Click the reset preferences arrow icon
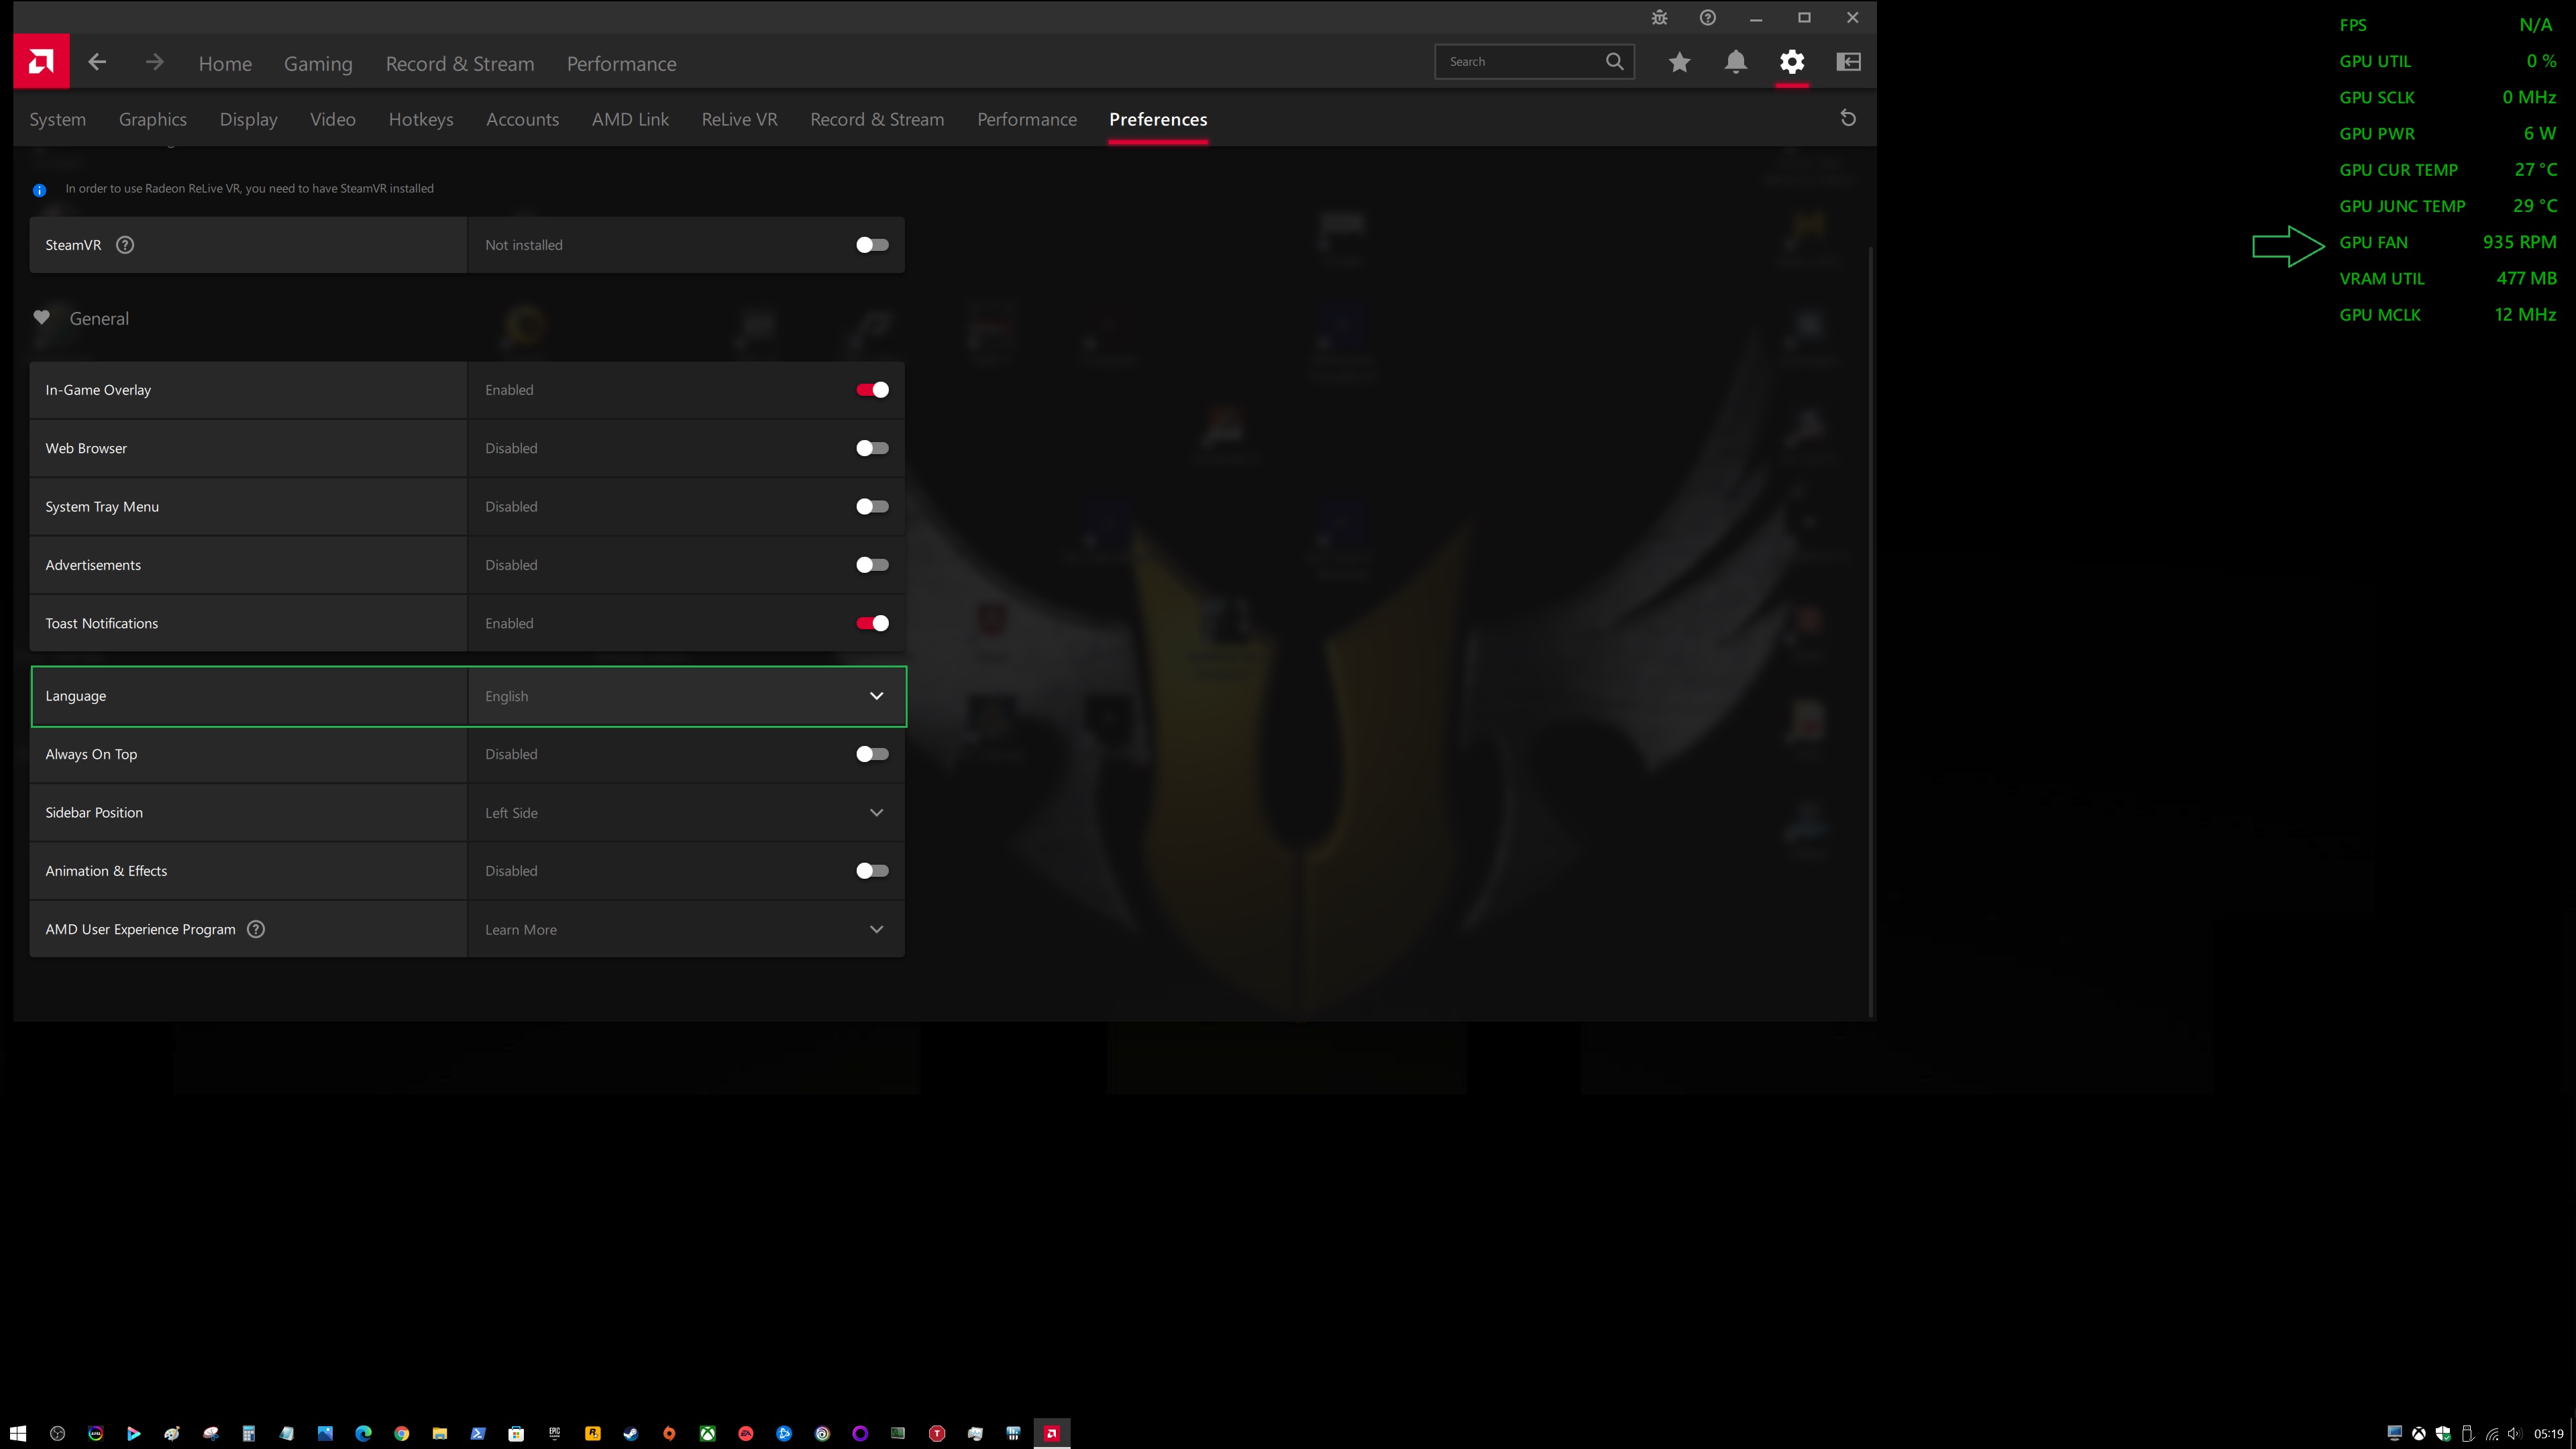The image size is (2576, 1449). 1848,118
